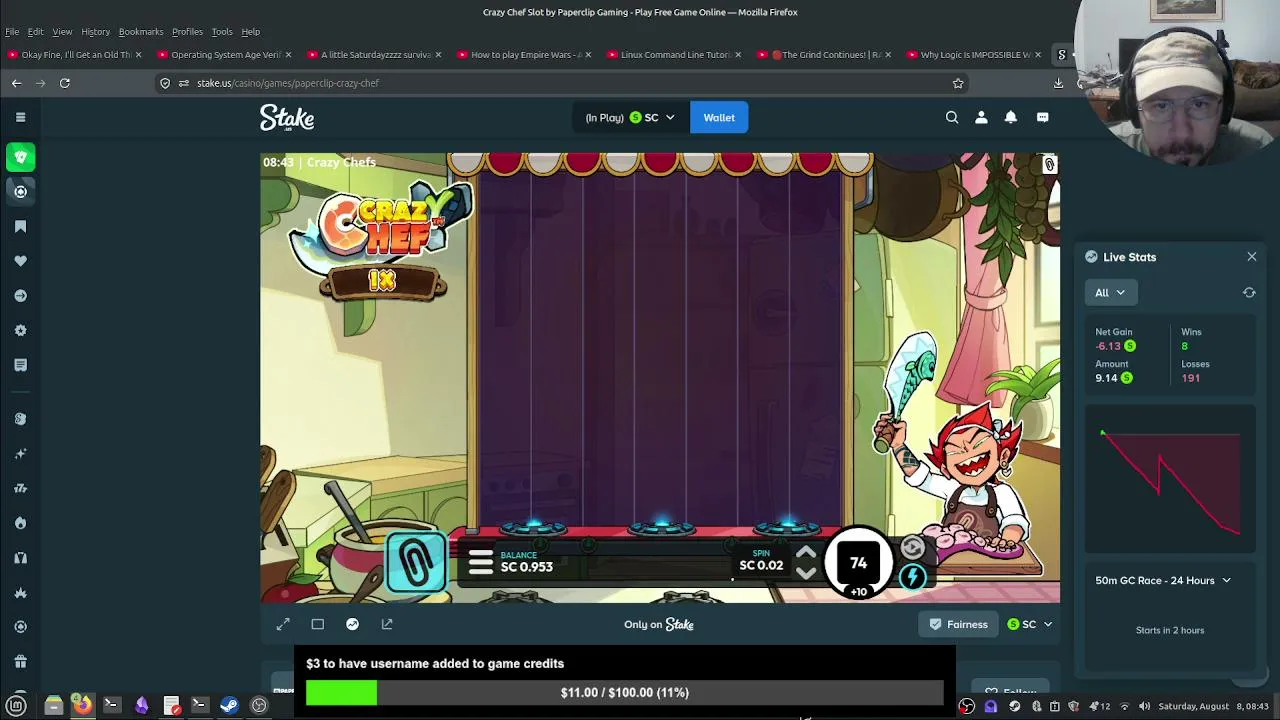
Task: Open the History menu
Action: tap(95, 32)
